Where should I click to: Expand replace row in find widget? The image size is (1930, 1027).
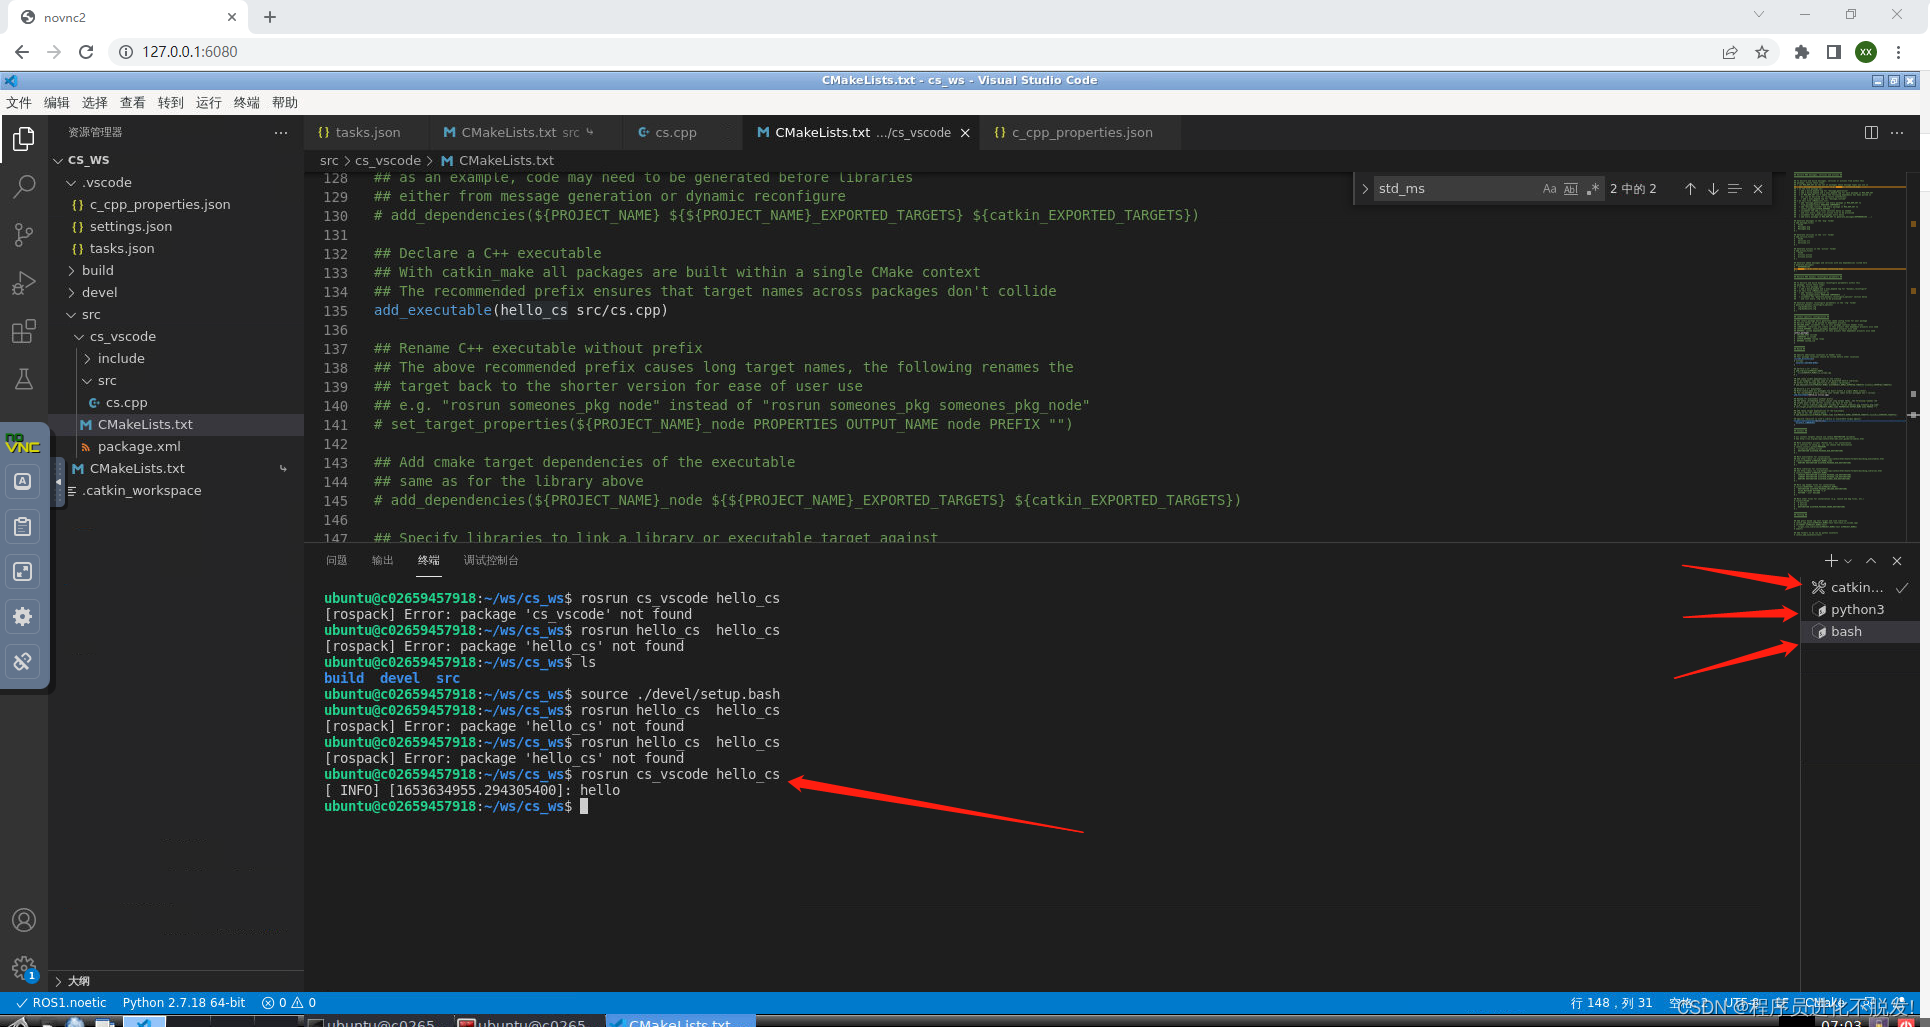pyautogui.click(x=1365, y=189)
